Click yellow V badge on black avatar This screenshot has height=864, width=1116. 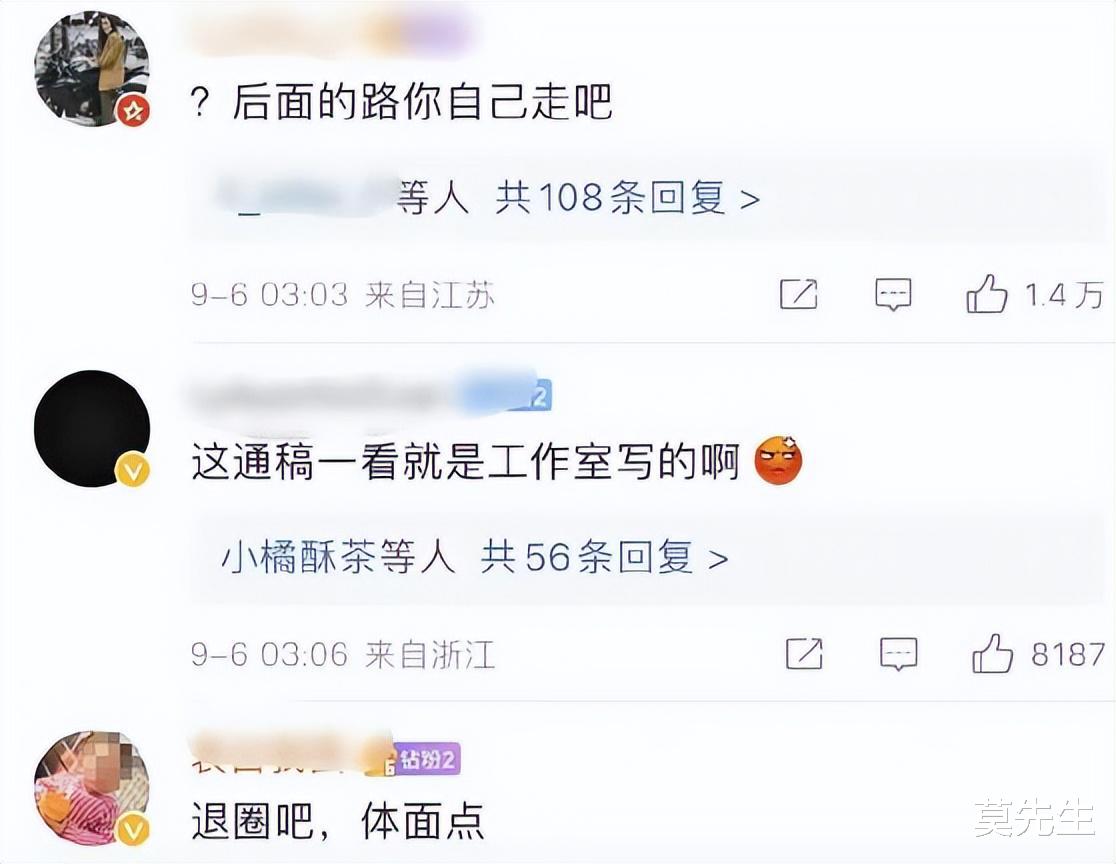(x=133, y=470)
